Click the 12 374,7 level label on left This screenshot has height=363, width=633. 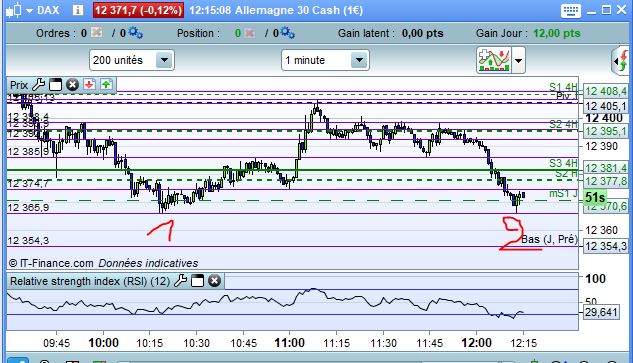pos(28,184)
